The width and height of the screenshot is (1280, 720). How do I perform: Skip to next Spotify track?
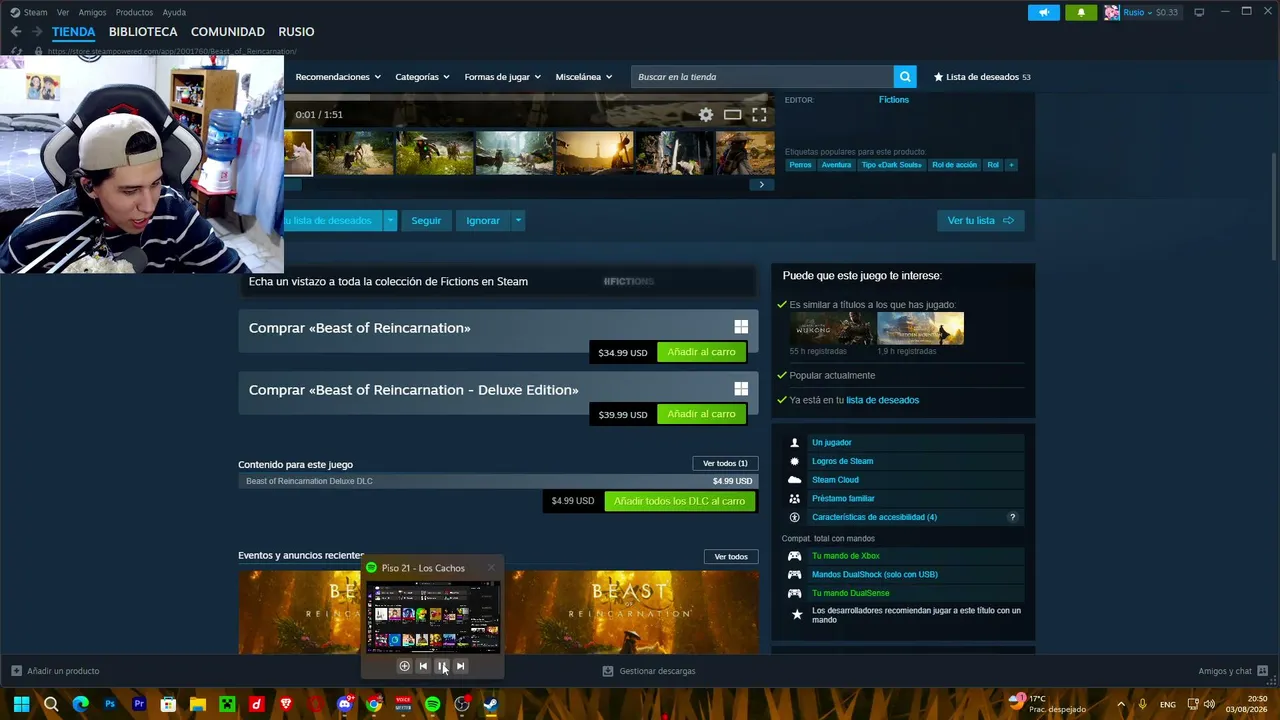tap(461, 666)
